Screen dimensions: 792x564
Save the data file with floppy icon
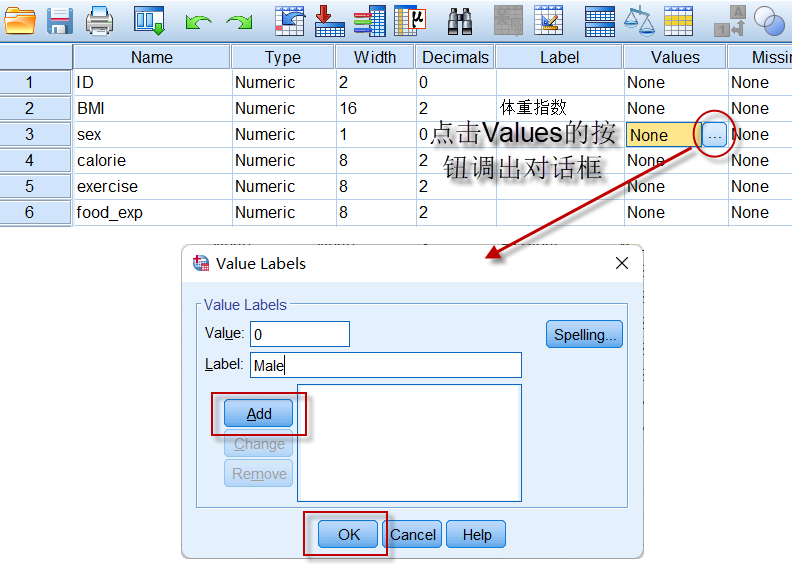click(x=60, y=19)
